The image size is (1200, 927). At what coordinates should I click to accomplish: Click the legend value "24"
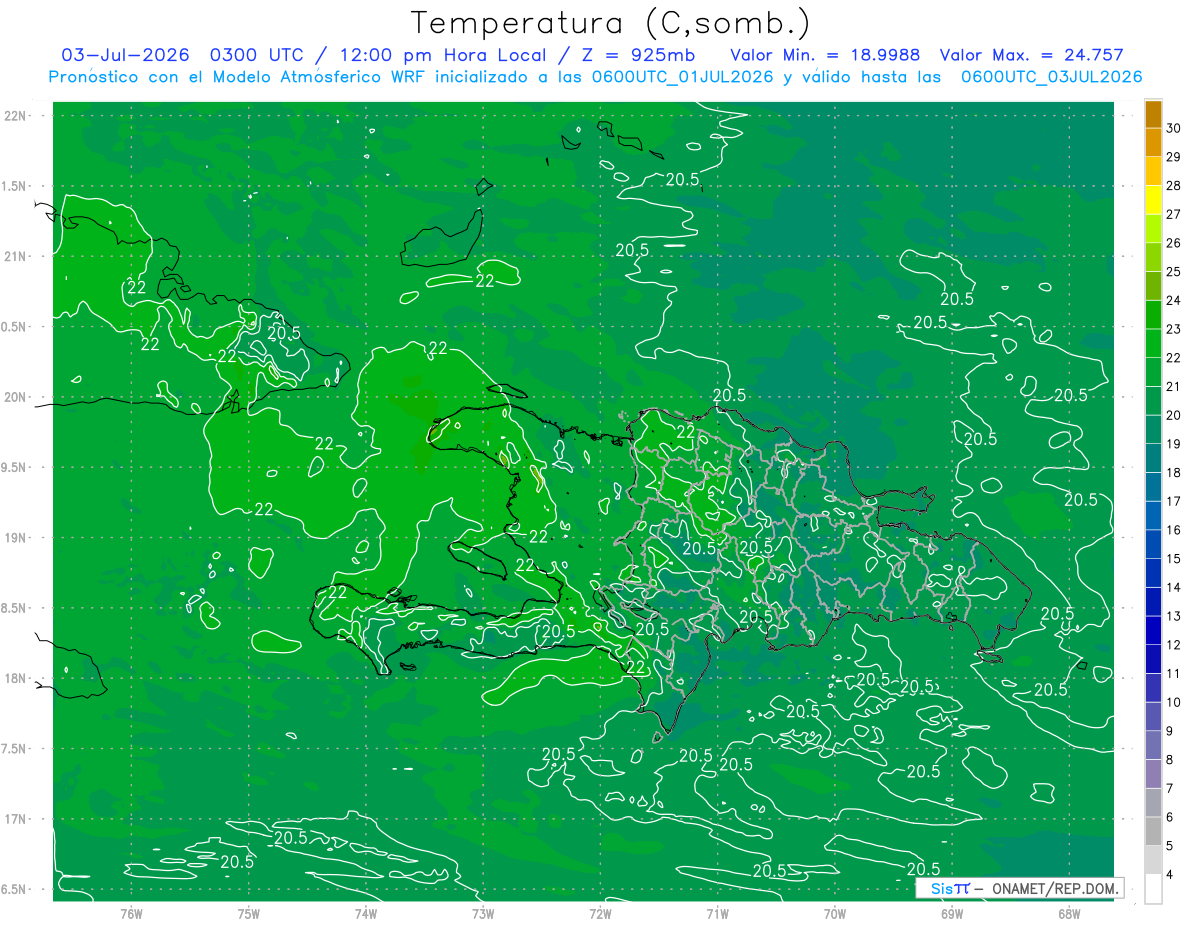coord(1174,301)
